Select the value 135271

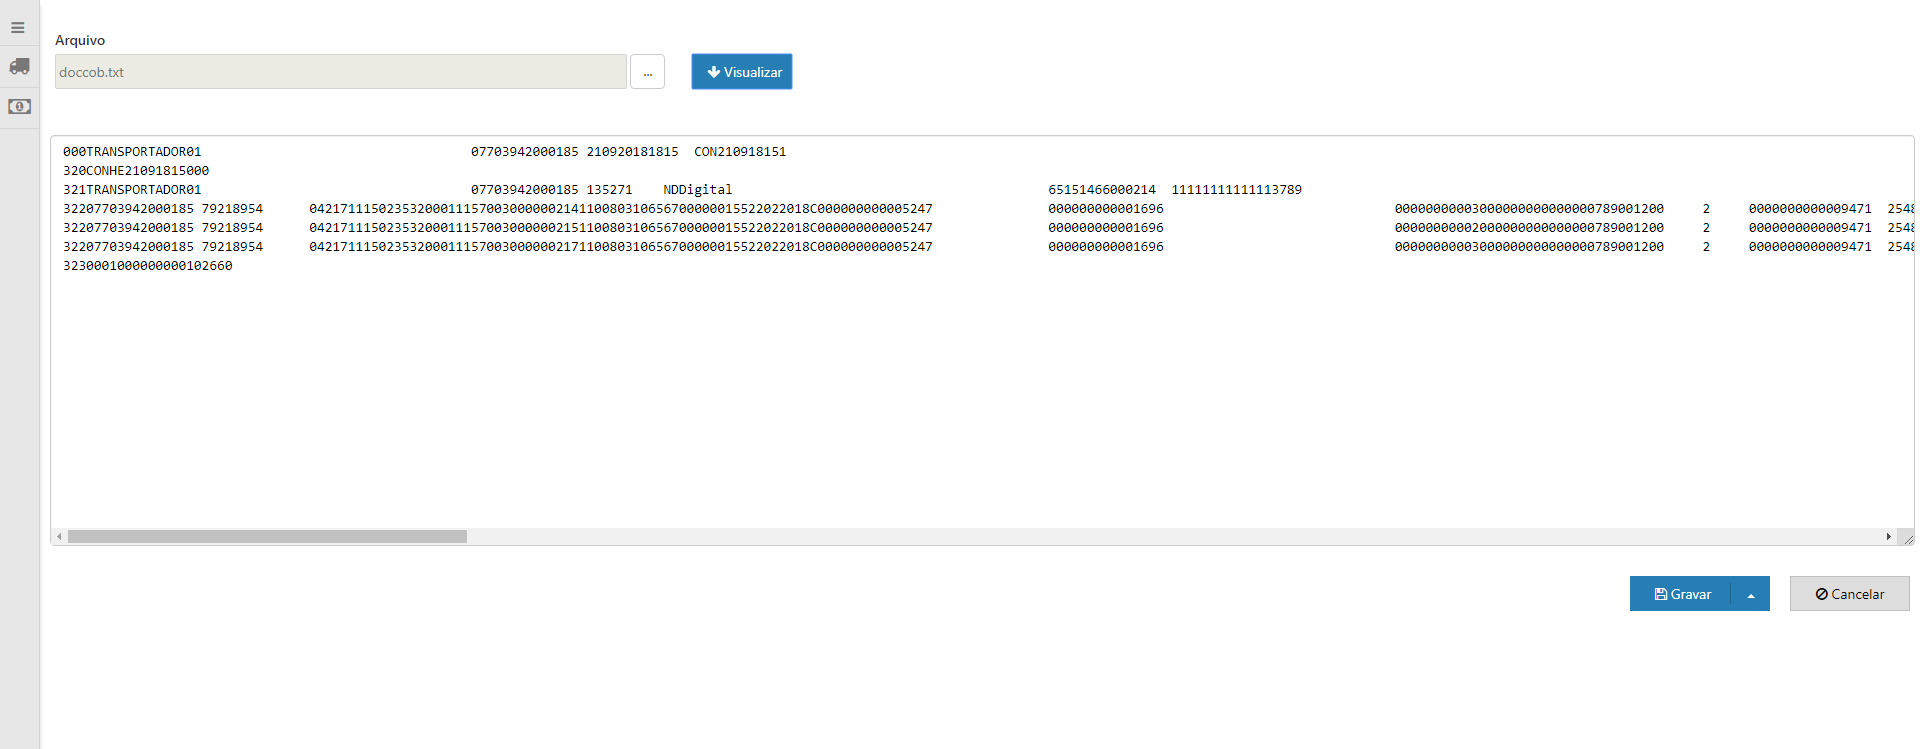[609, 190]
